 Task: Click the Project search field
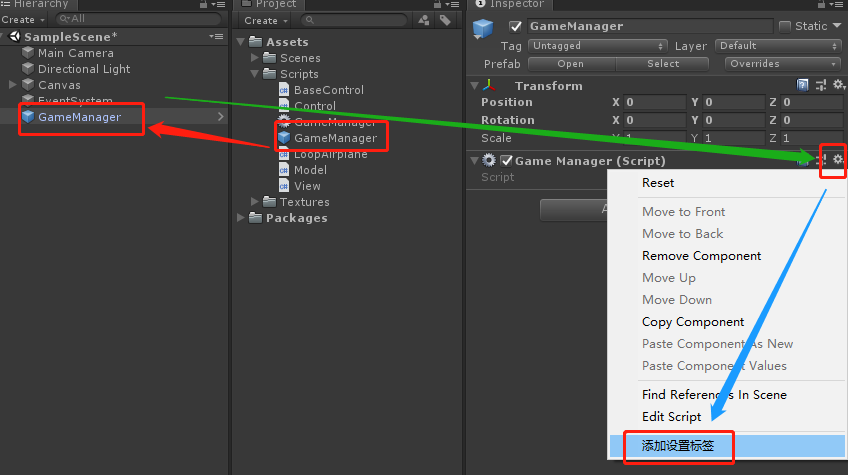(354, 20)
